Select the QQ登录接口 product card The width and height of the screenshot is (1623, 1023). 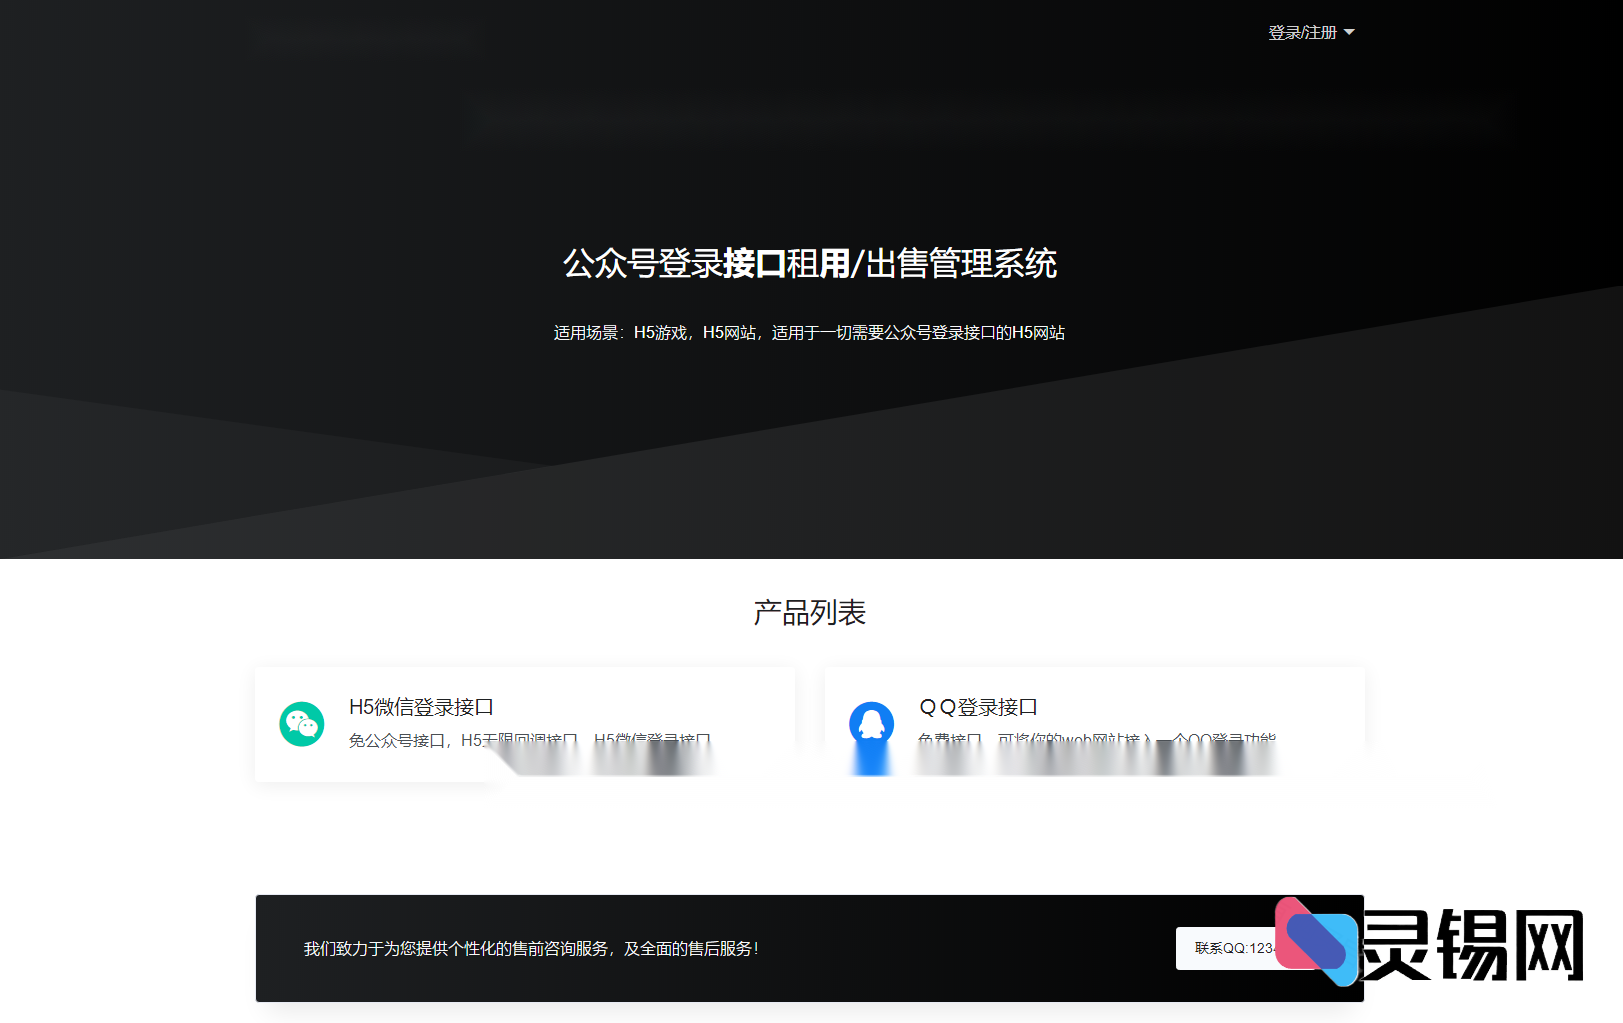coord(1093,723)
